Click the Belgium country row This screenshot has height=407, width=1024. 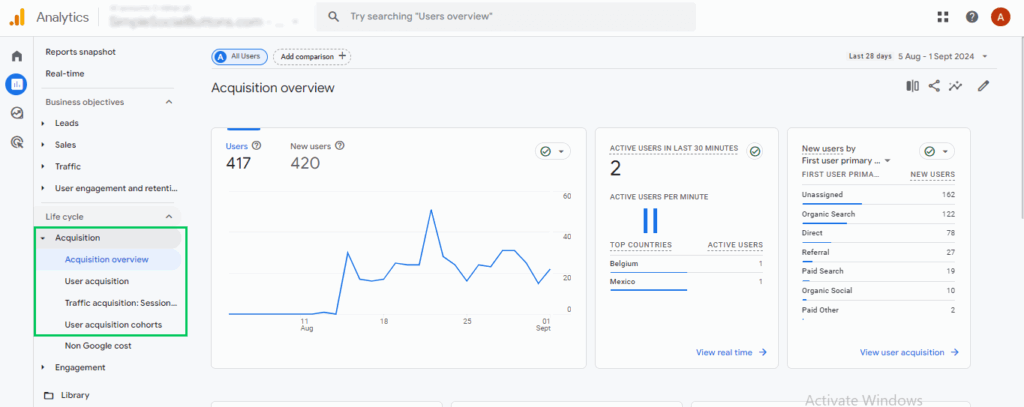686,265
